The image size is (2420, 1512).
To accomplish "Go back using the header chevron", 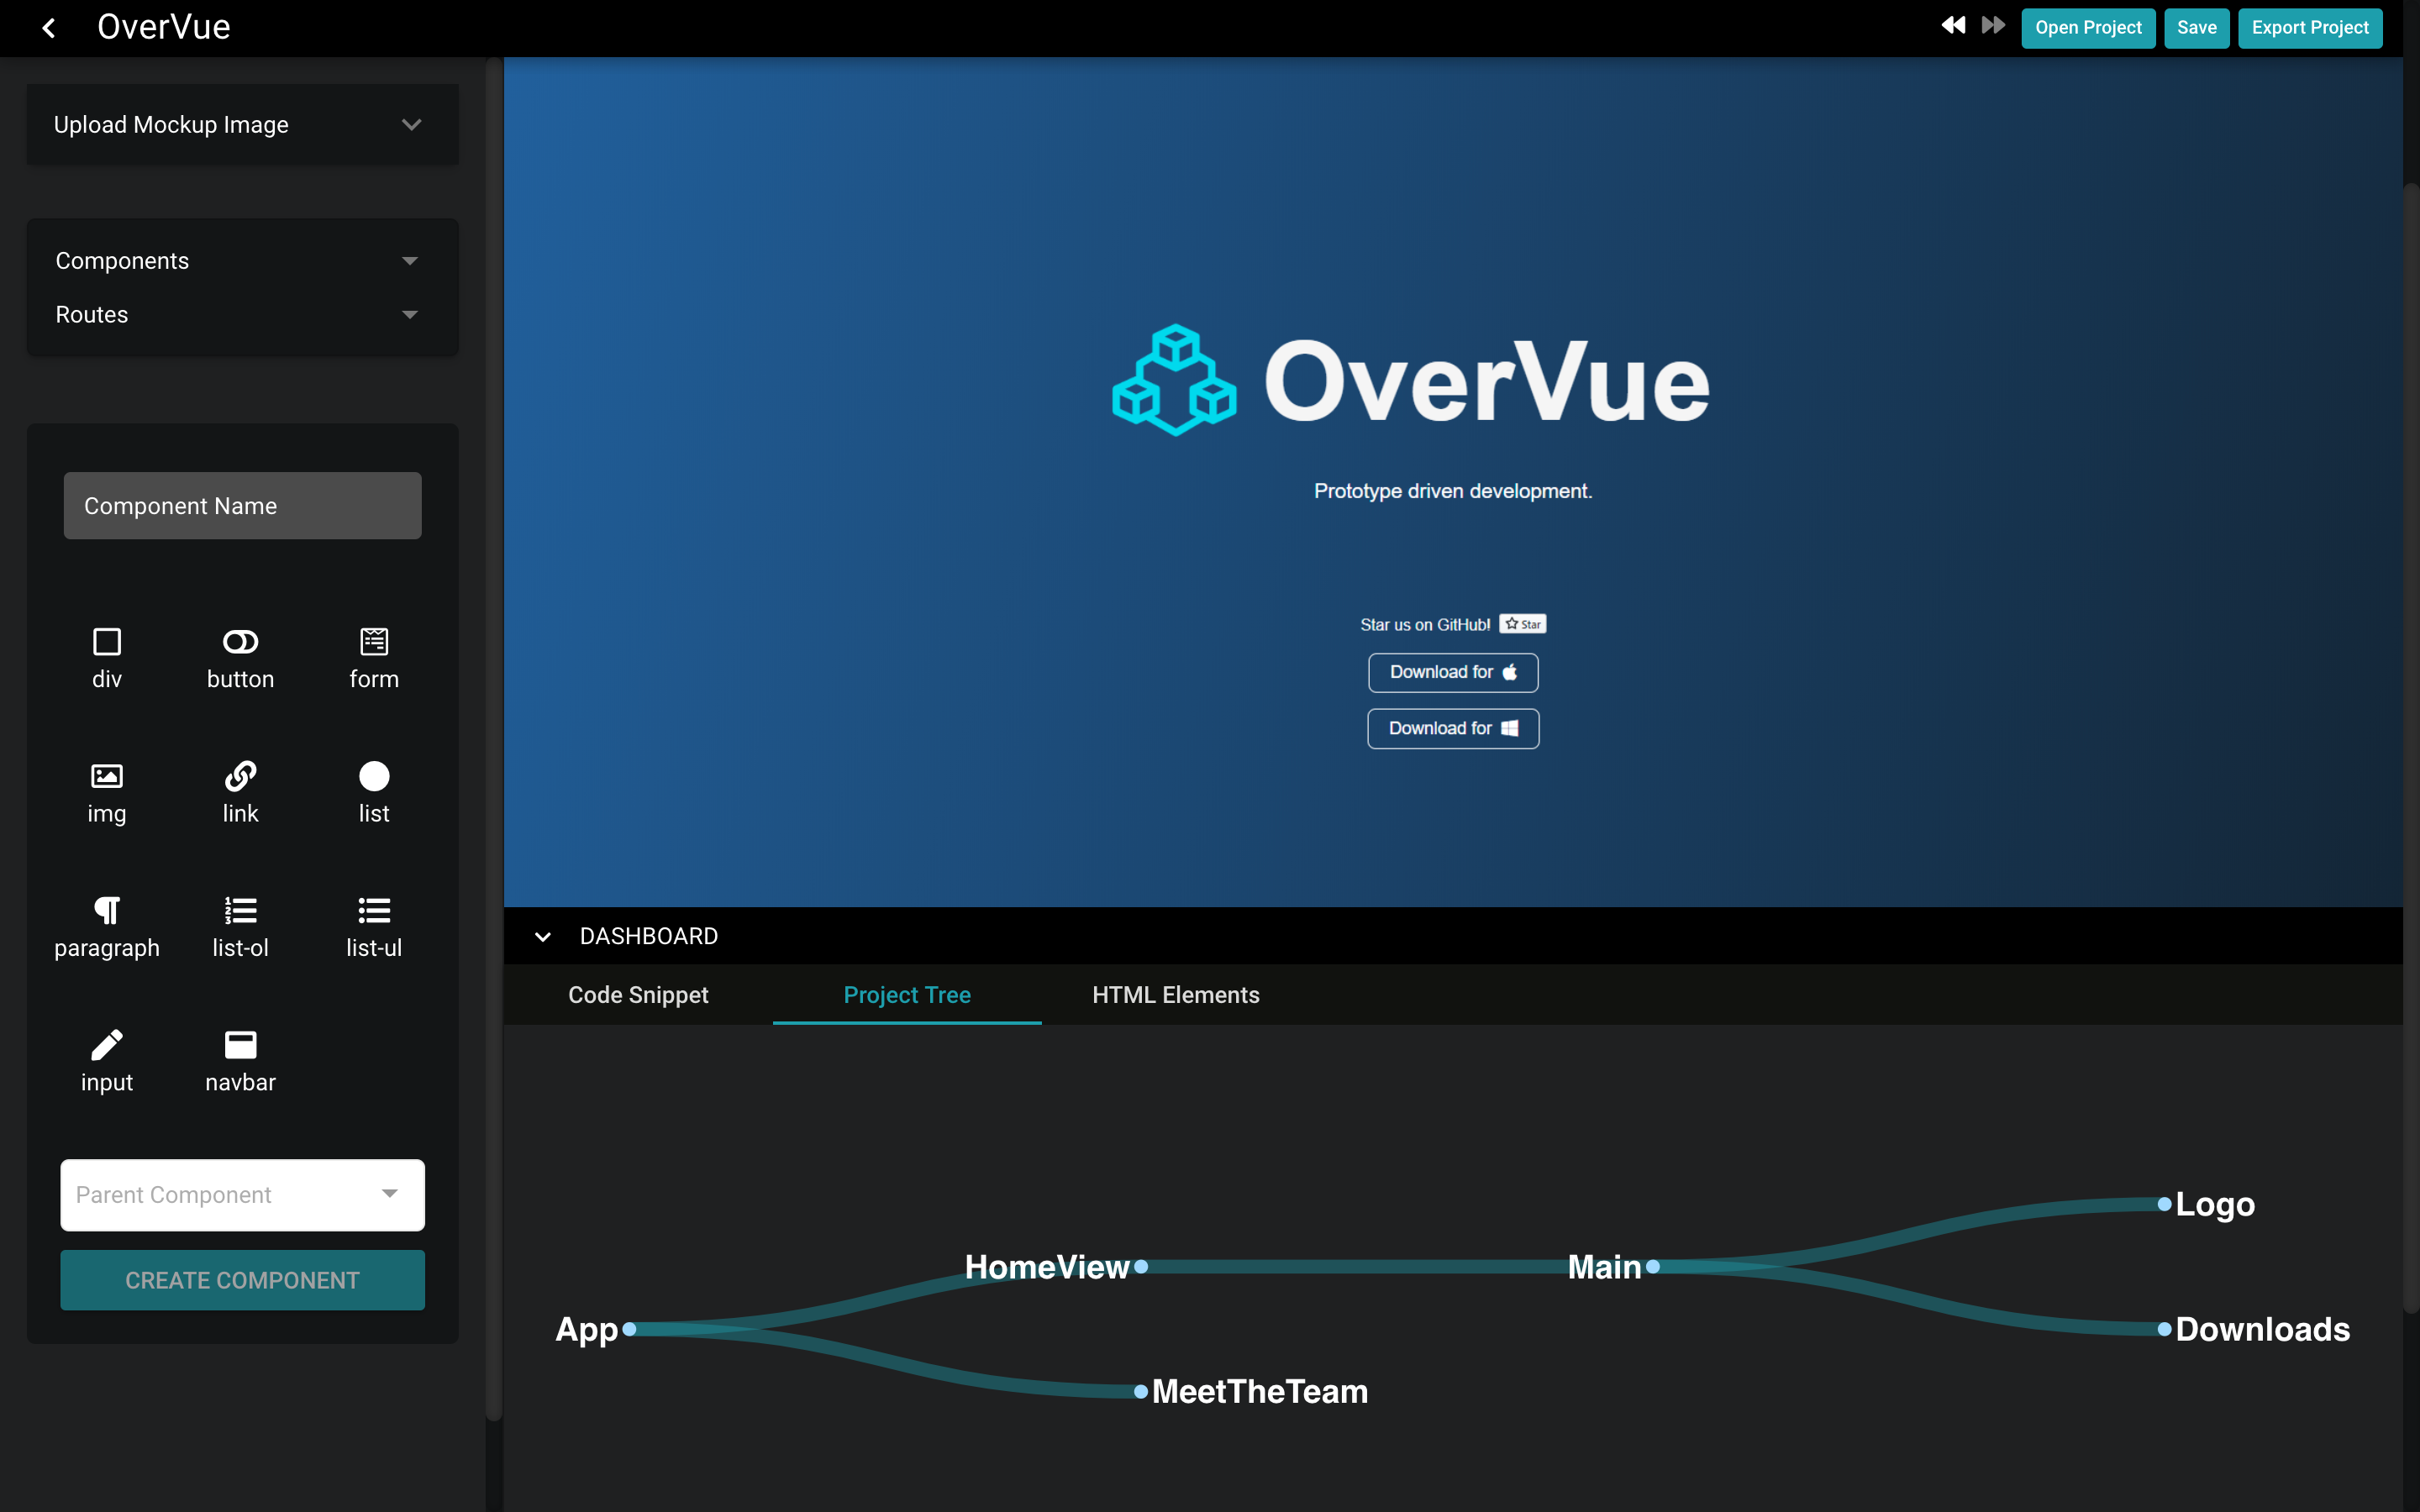I will [49, 28].
